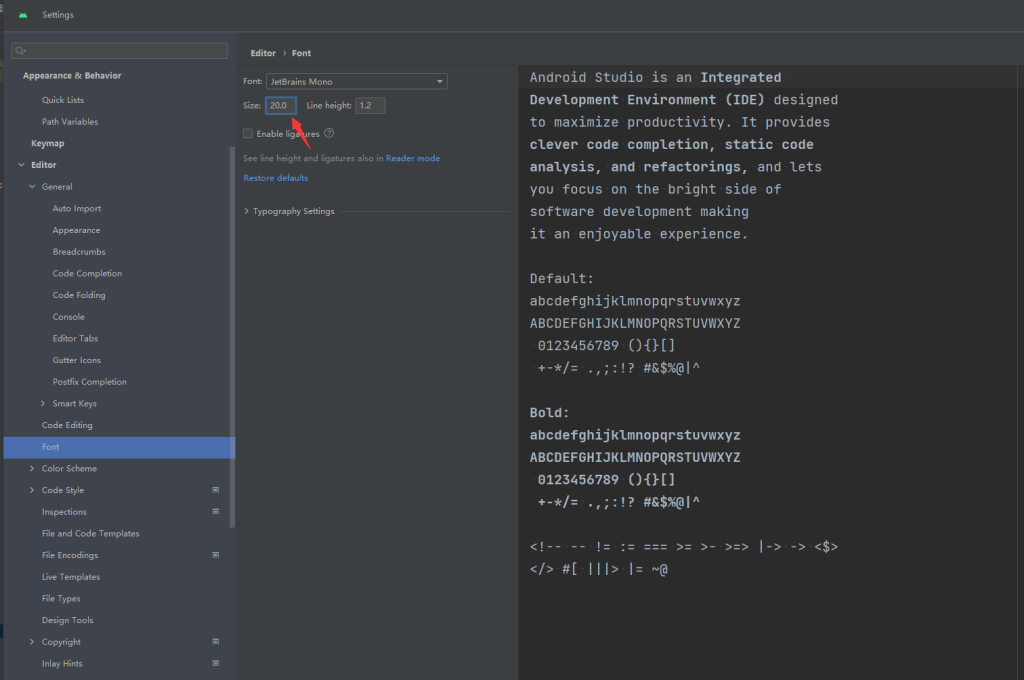
Task: Open Console settings
Action: click(x=69, y=317)
